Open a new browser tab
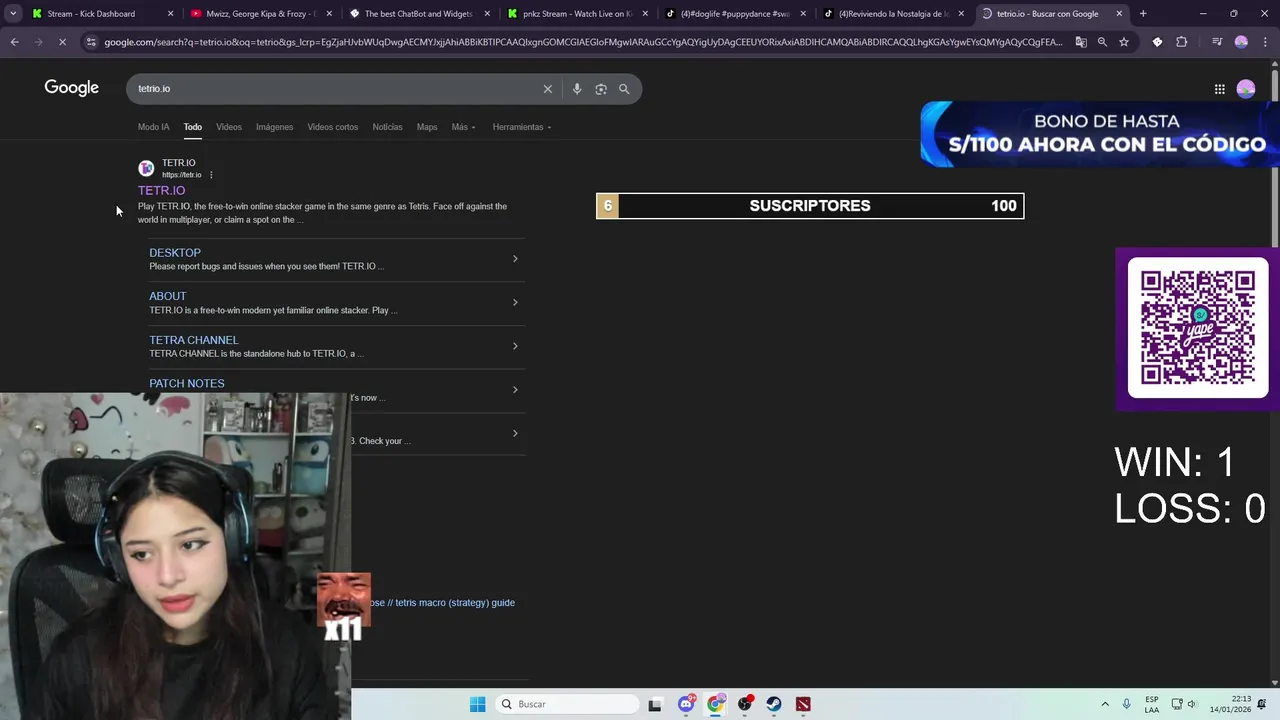Screen dimensions: 1280x720 tap(1143, 14)
